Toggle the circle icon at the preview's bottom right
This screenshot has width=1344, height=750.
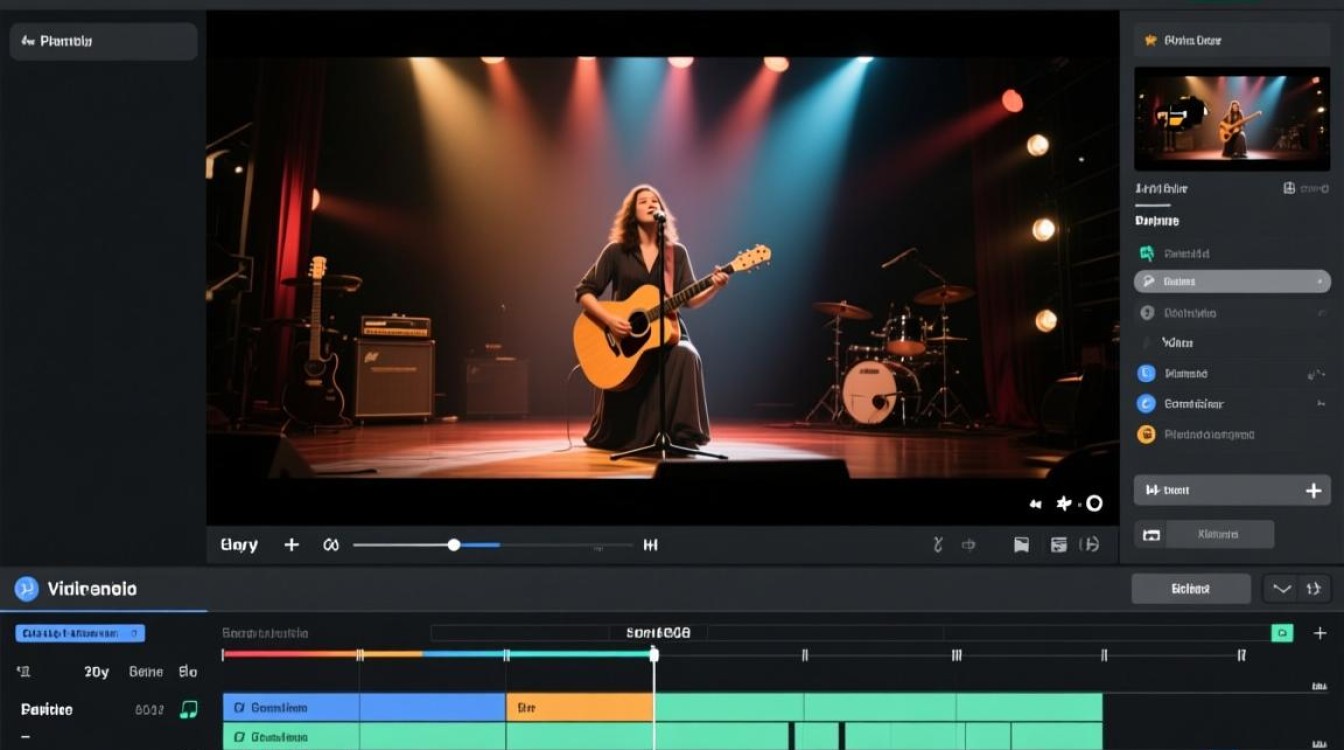coord(1094,503)
